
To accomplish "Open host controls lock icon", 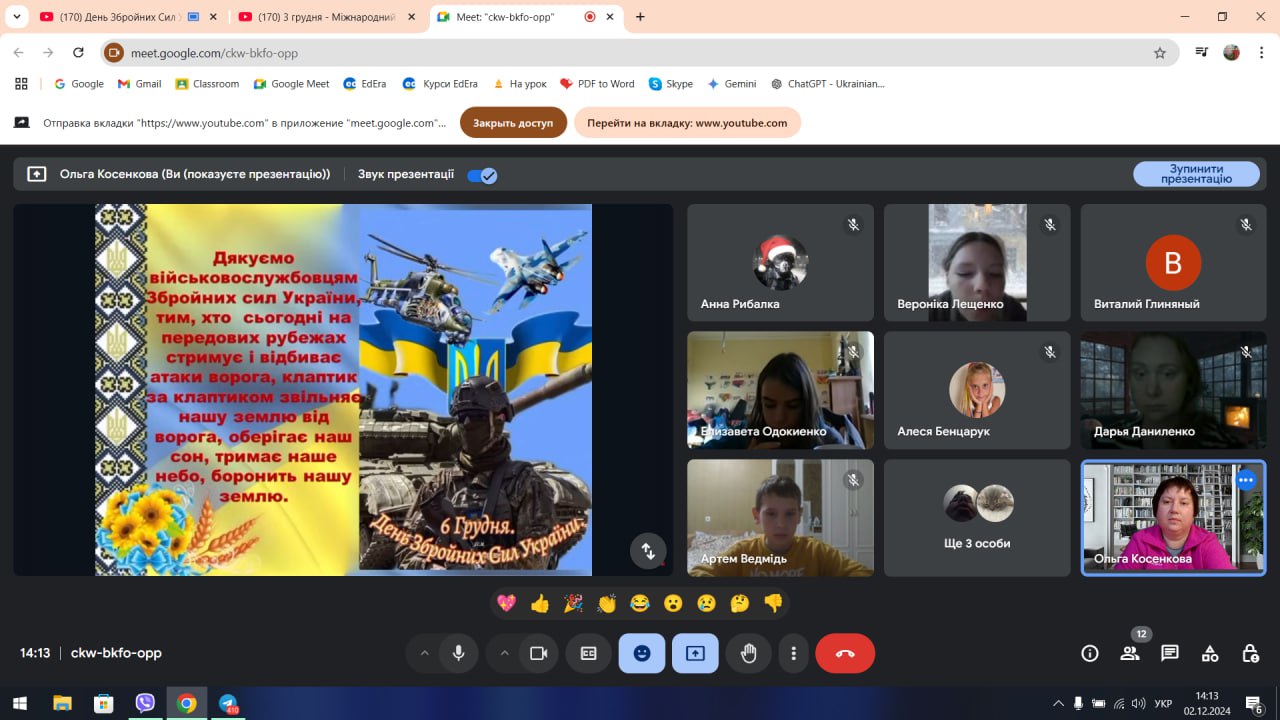I will pos(1250,653).
